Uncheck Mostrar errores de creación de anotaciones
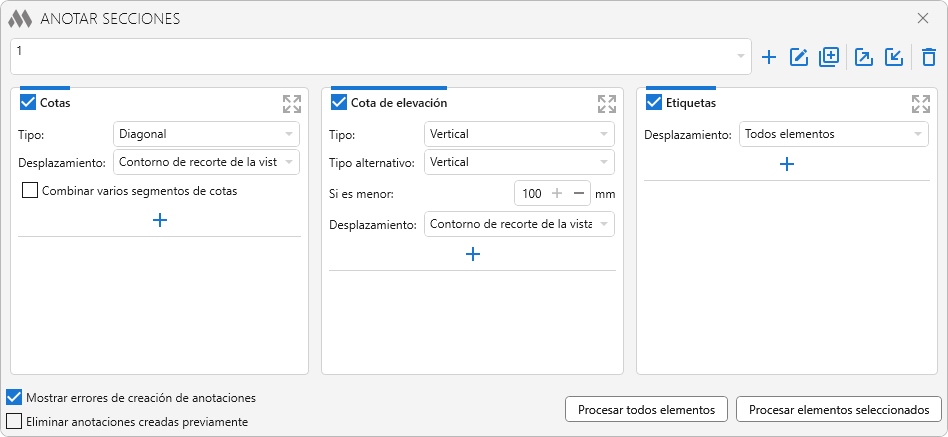 [x=14, y=397]
